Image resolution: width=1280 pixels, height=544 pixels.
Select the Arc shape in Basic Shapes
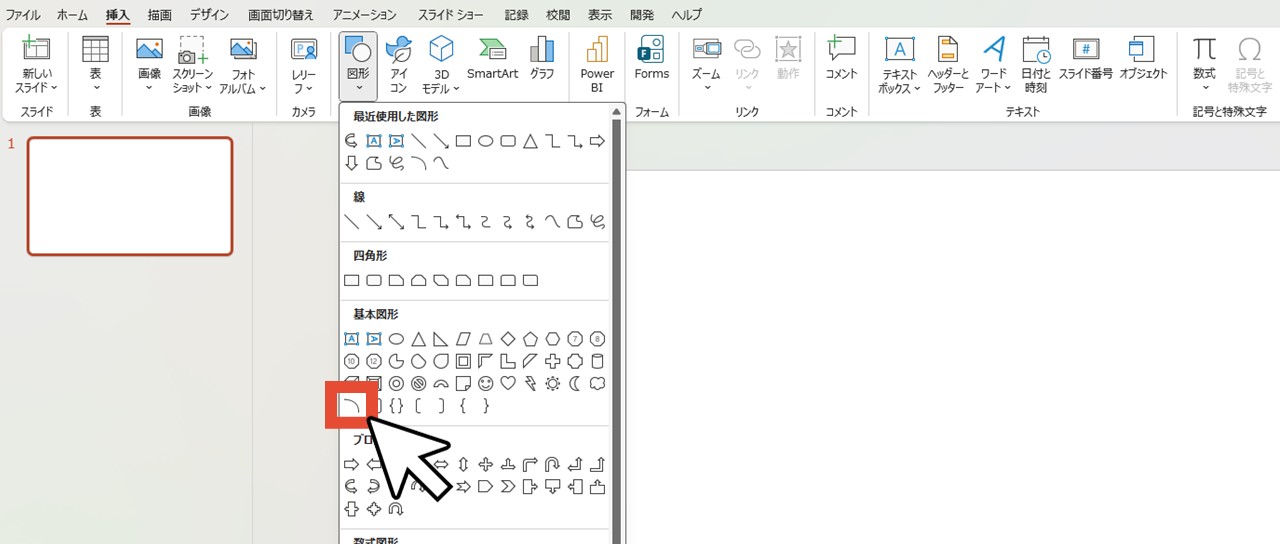pos(351,405)
